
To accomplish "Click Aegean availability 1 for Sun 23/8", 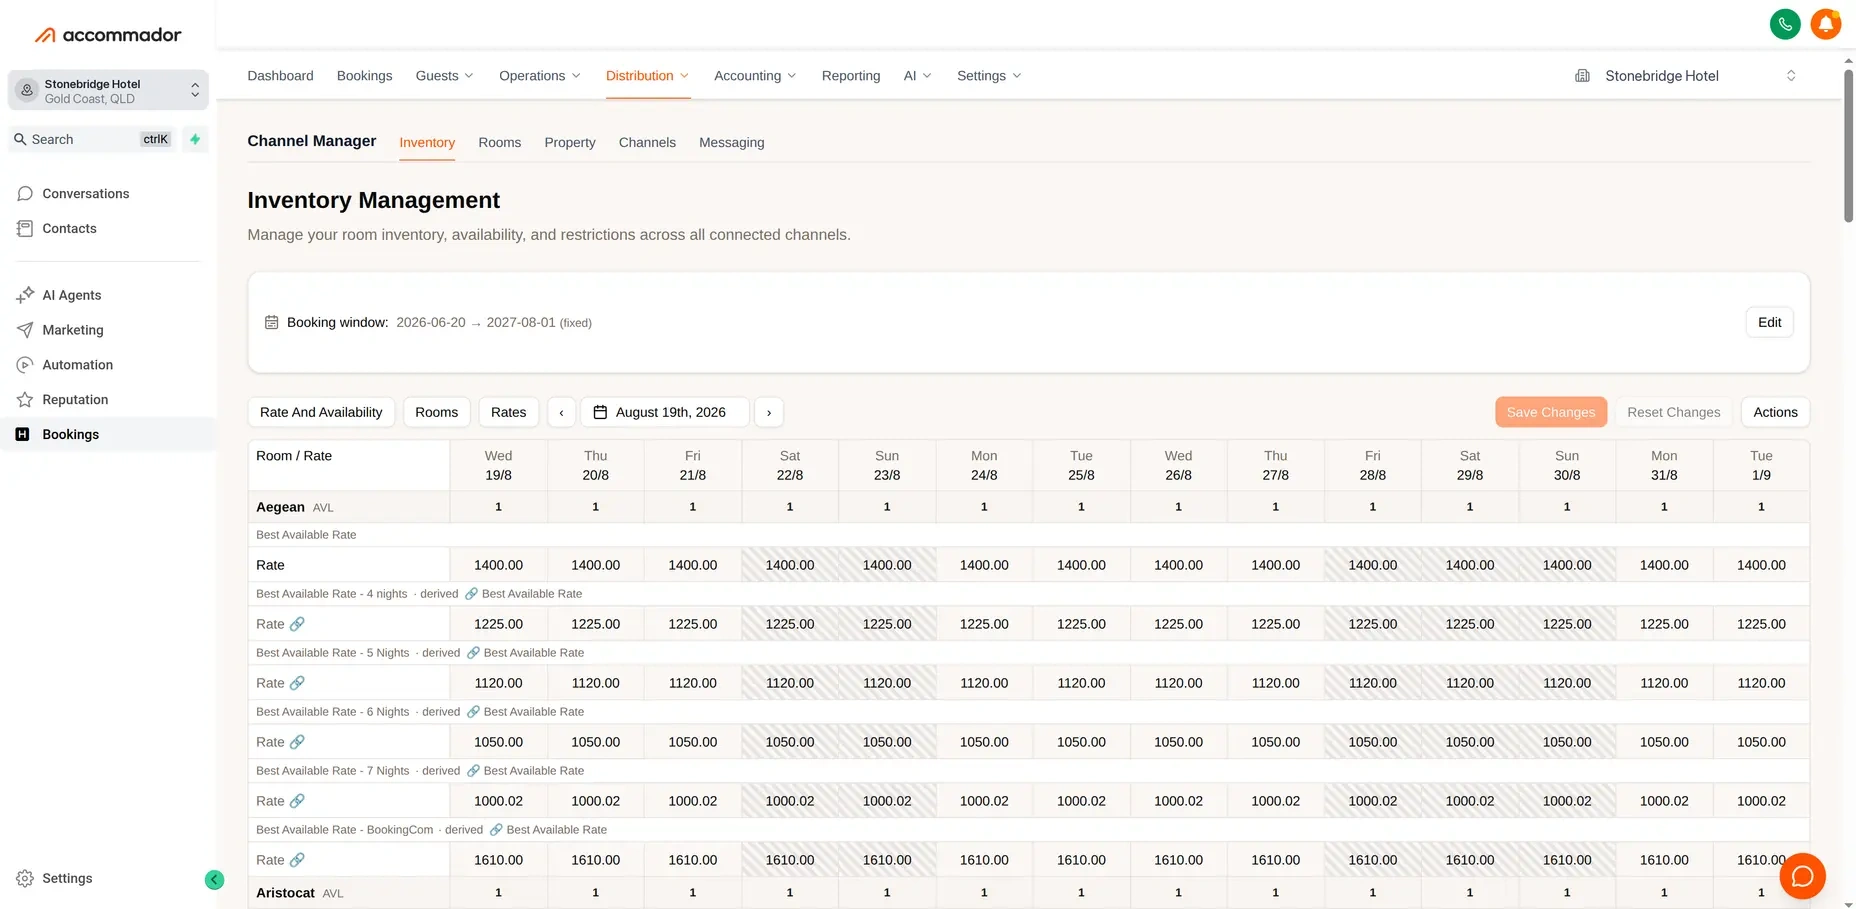I will tap(887, 507).
